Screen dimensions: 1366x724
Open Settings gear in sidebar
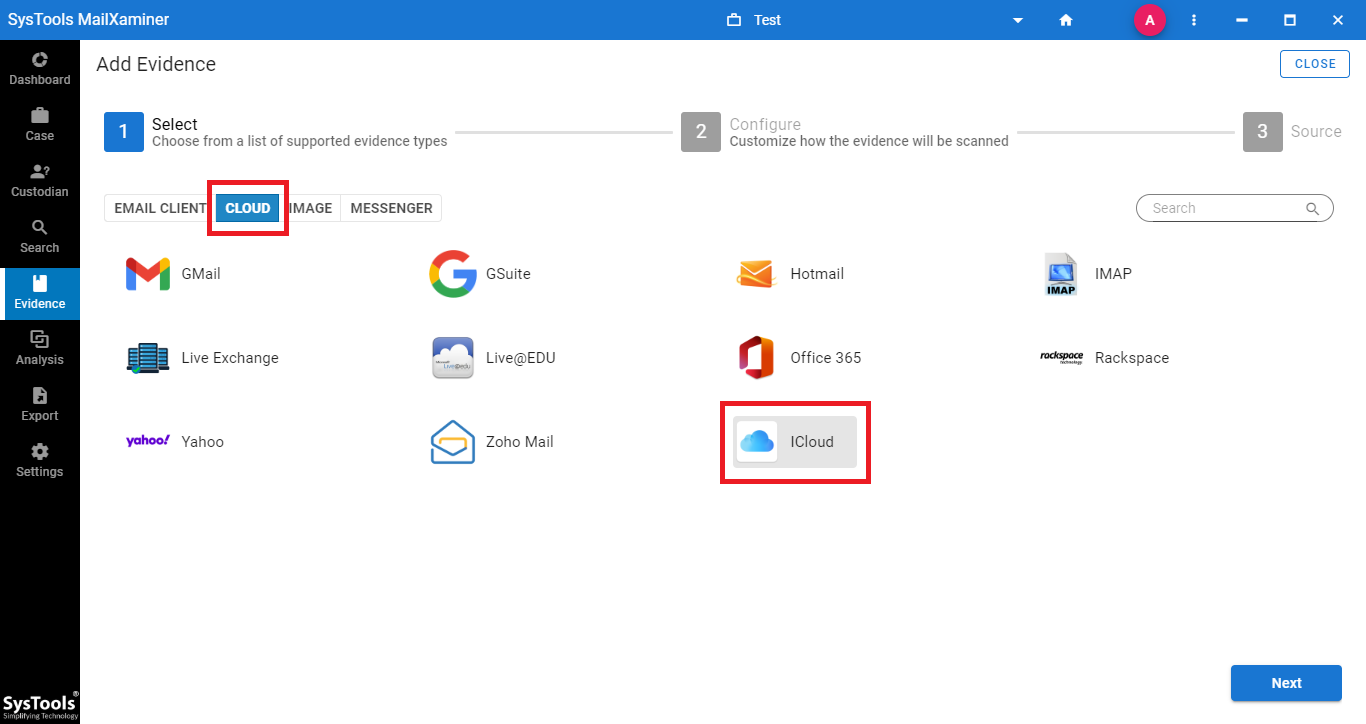40,460
